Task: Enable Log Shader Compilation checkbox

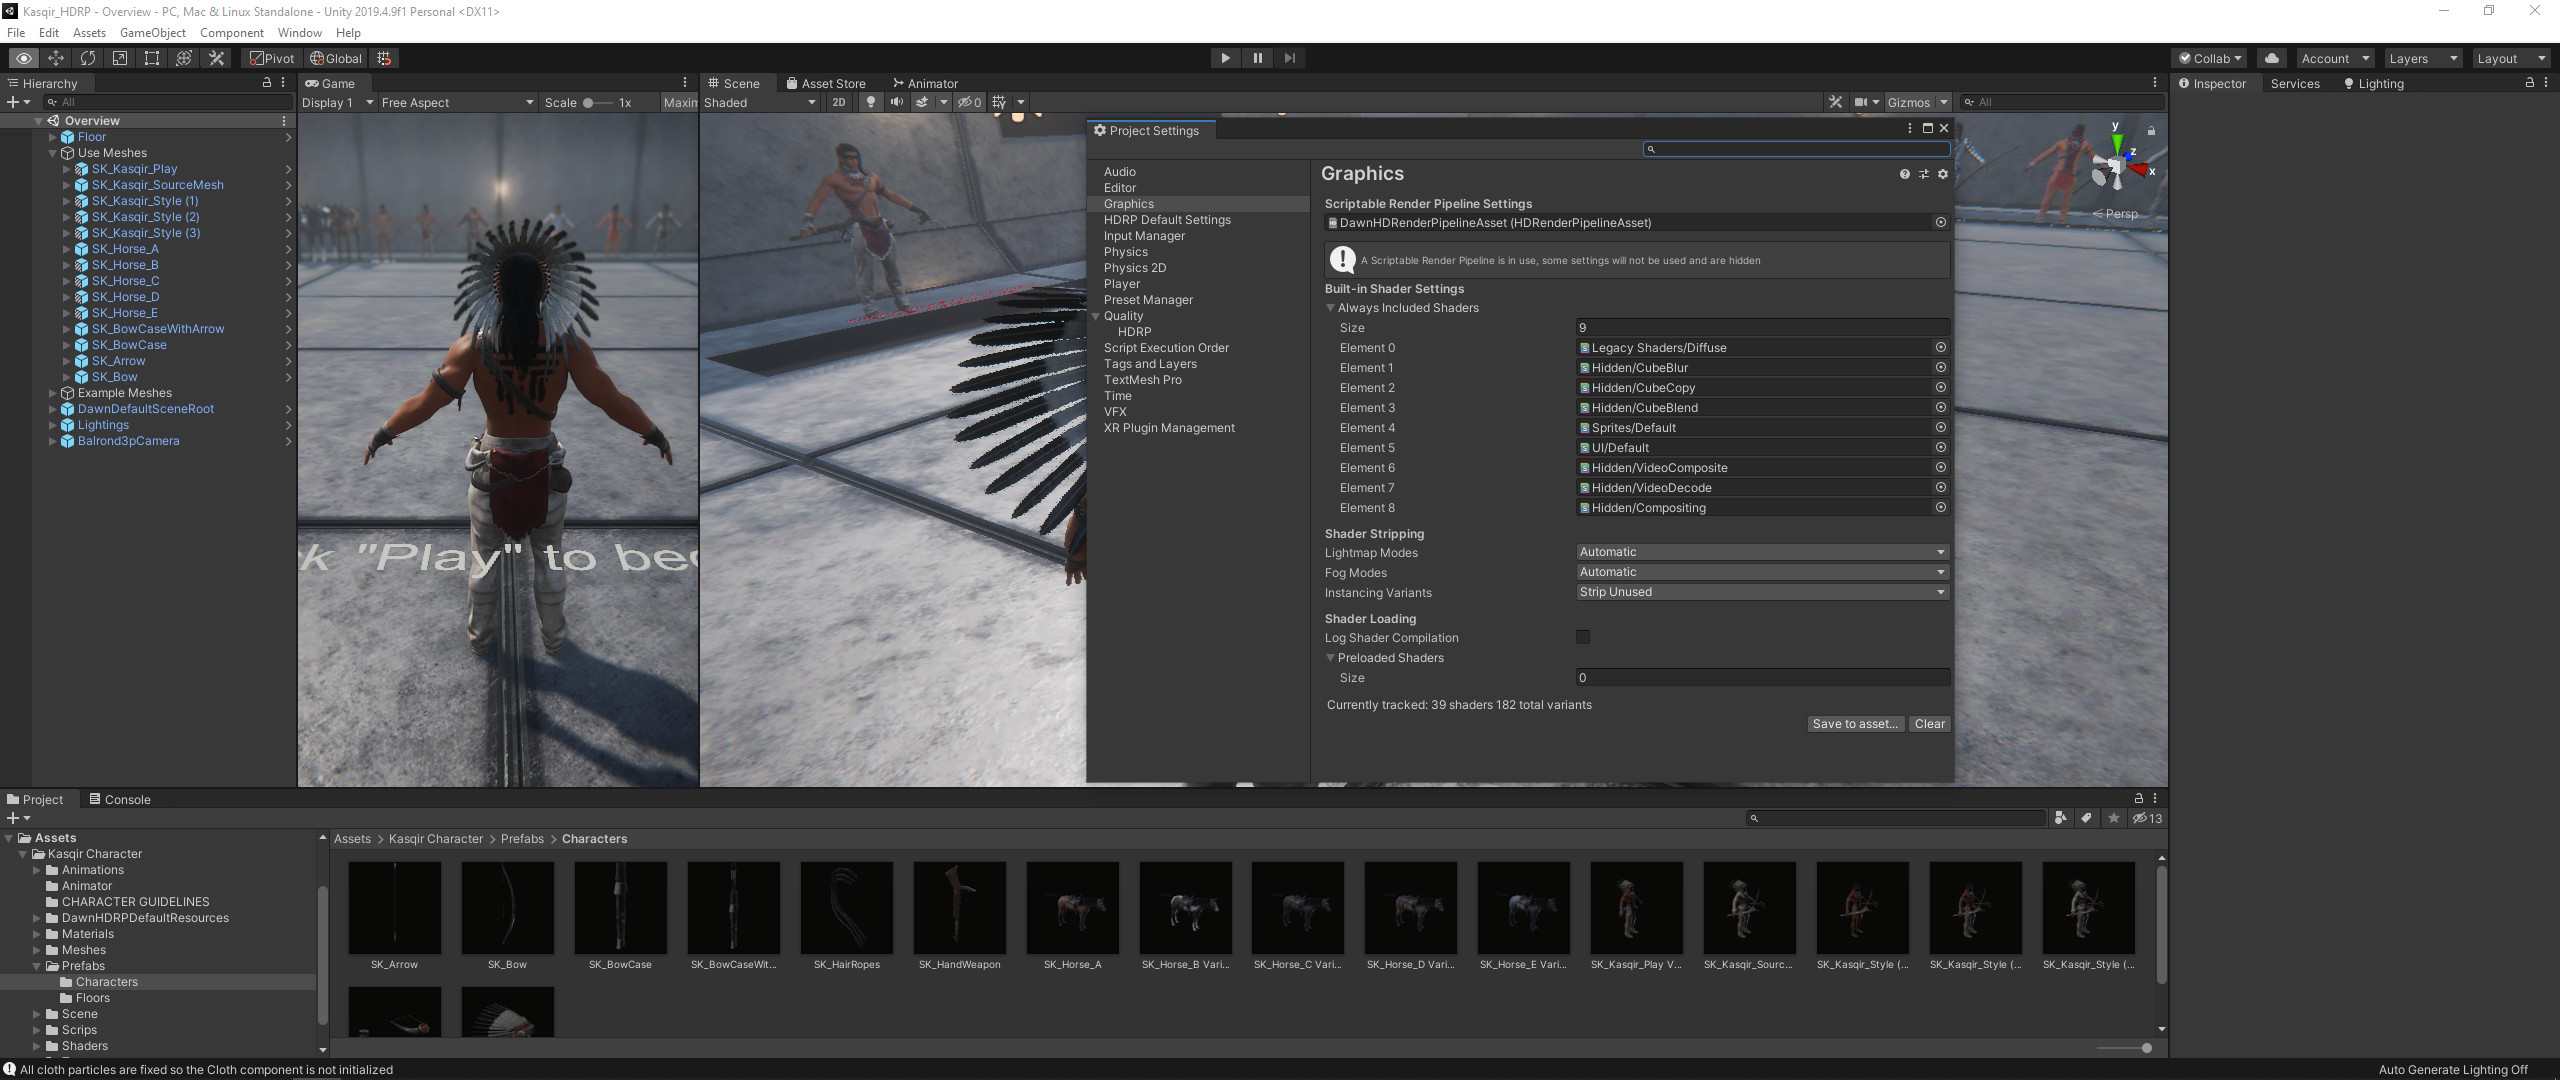Action: pyautogui.click(x=1583, y=637)
